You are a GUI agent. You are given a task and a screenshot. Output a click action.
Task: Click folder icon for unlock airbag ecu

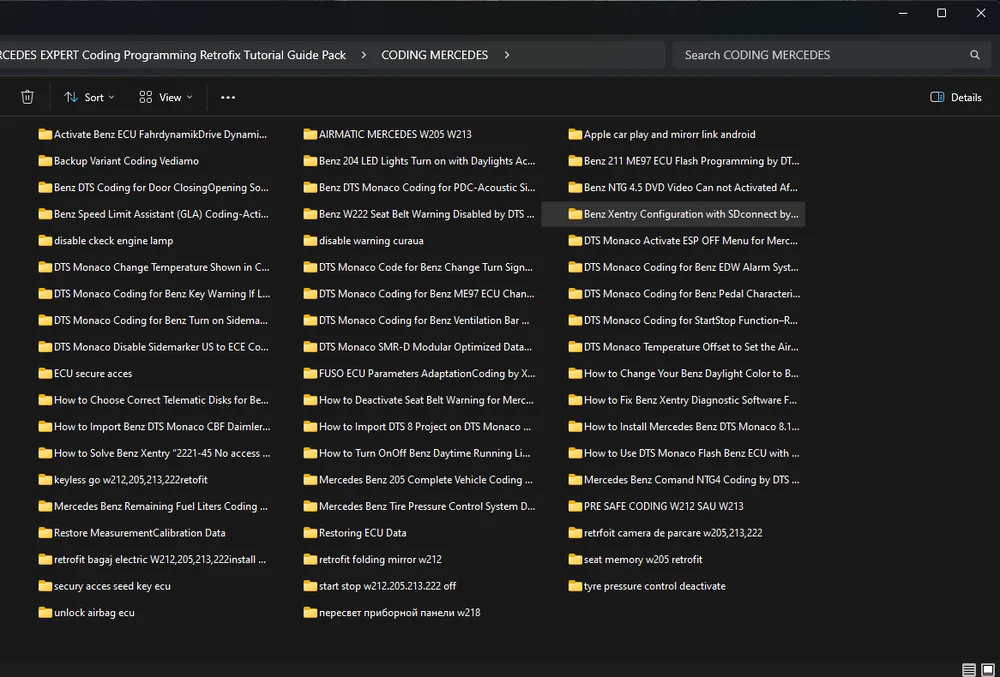point(45,612)
